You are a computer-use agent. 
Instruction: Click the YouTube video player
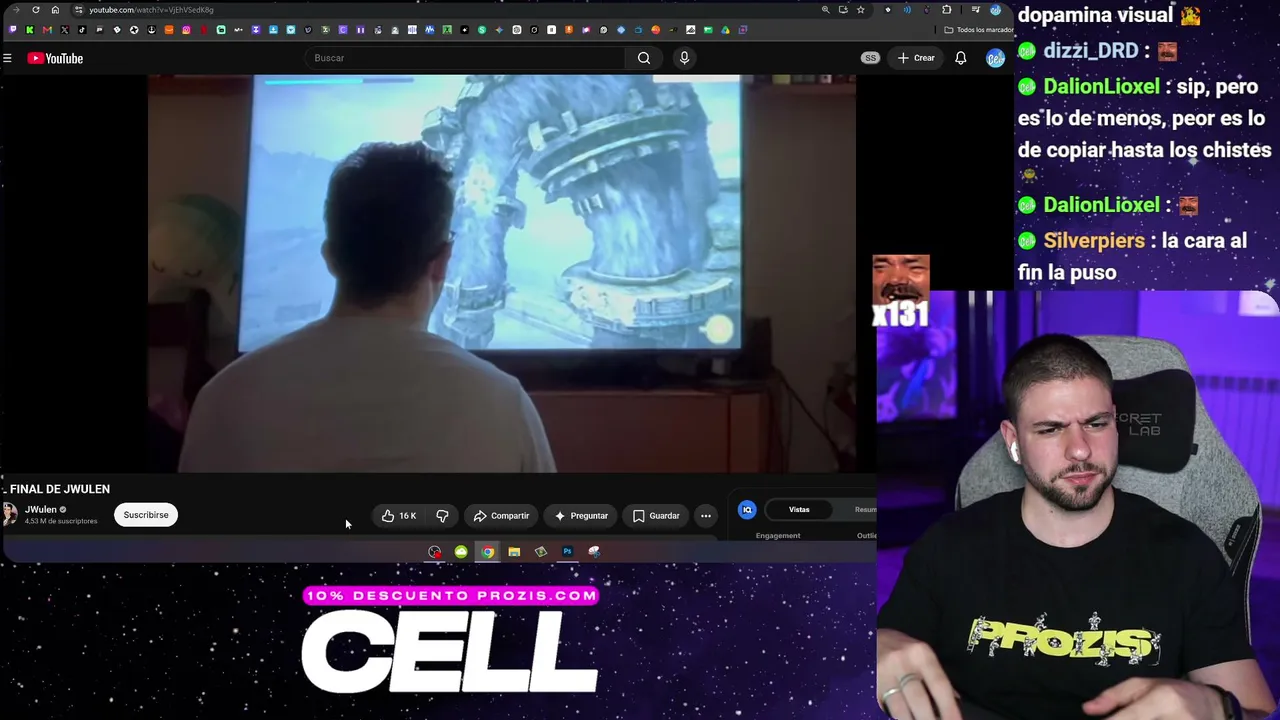501,272
